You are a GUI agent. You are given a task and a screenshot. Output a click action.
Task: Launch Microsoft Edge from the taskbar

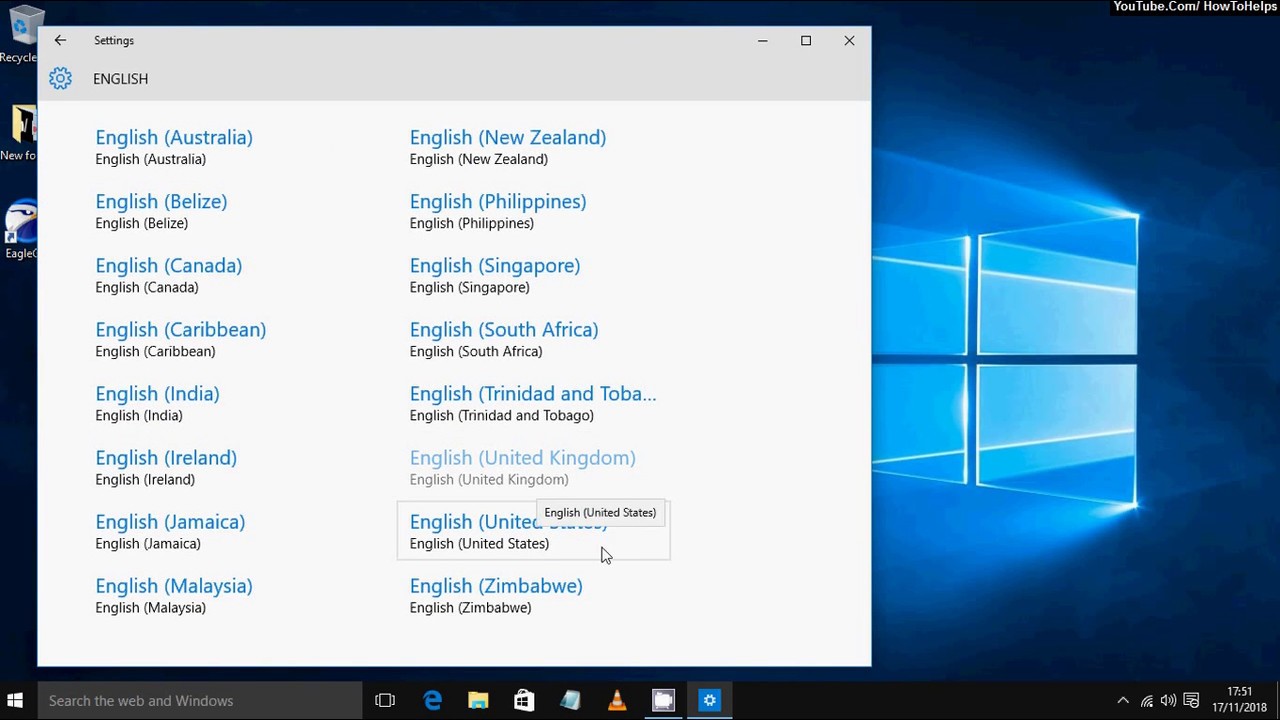point(432,700)
